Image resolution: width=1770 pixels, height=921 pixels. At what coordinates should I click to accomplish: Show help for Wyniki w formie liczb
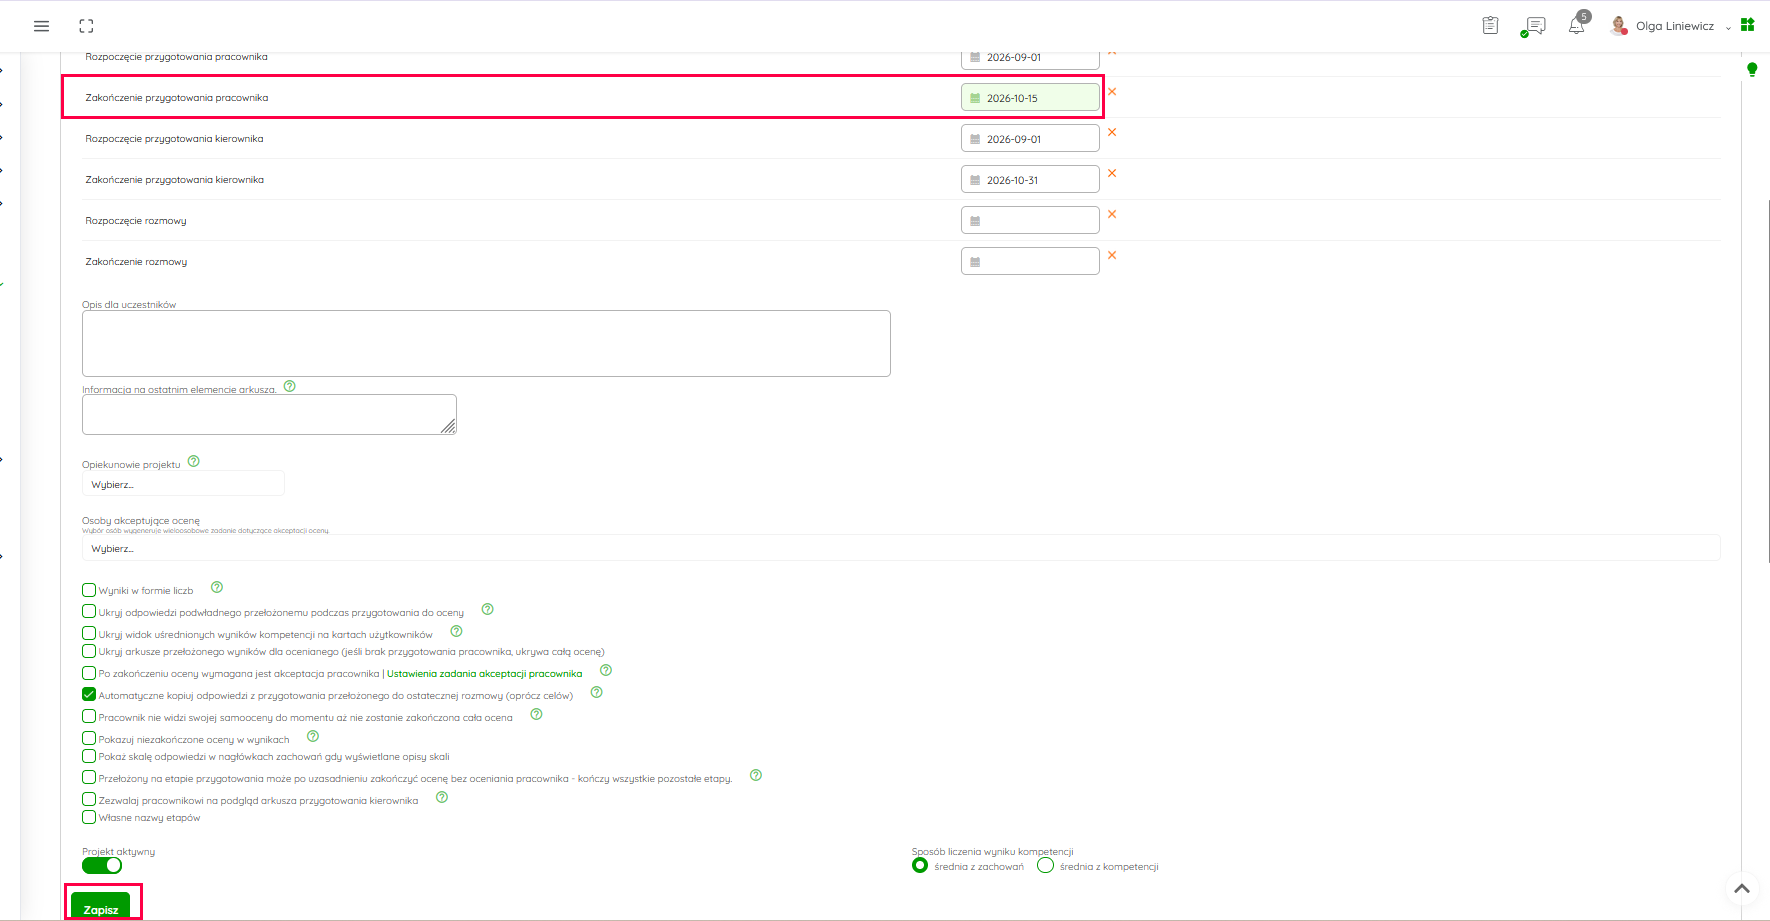click(217, 587)
